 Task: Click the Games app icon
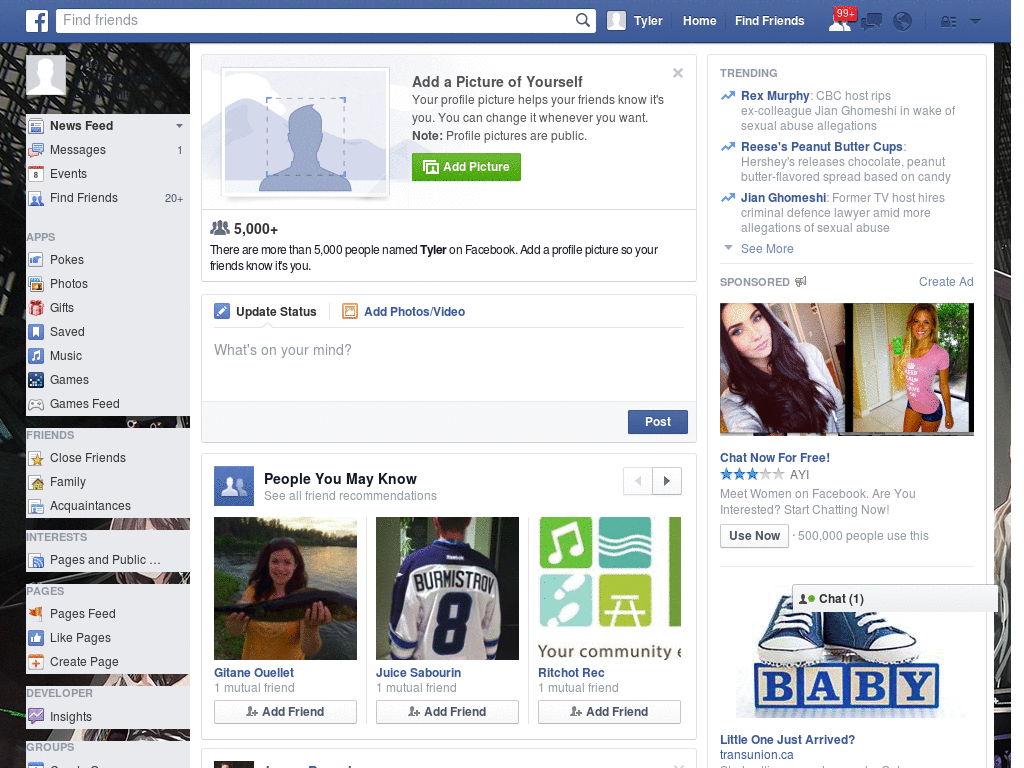[36, 379]
